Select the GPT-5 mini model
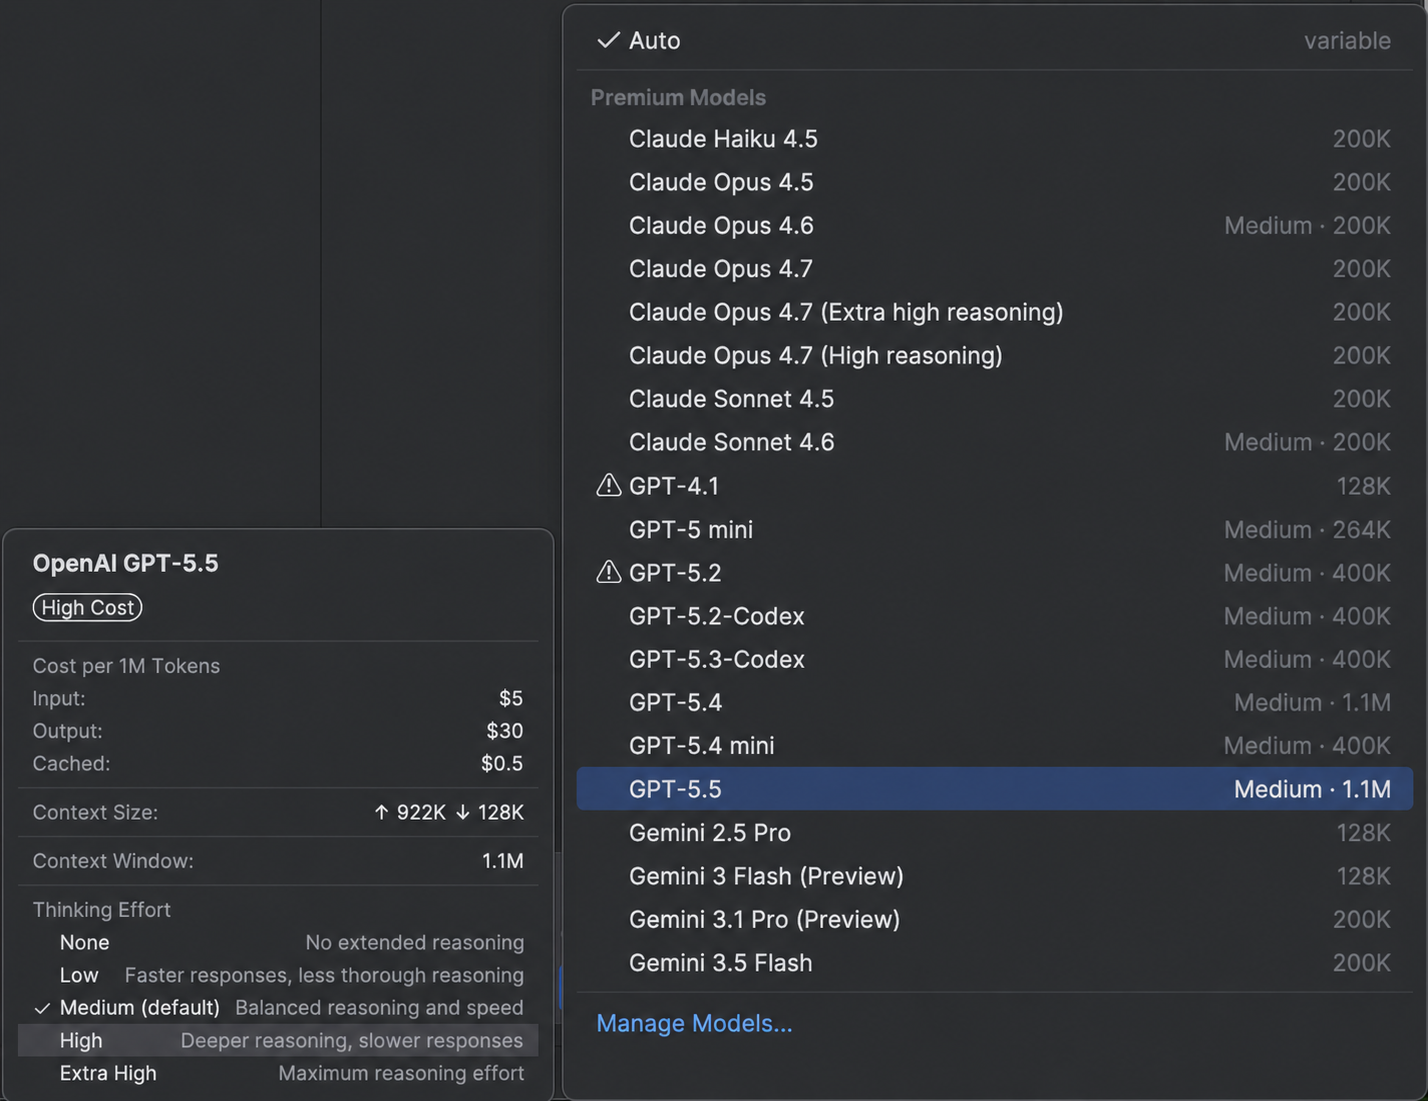1428x1101 pixels. tap(994, 530)
